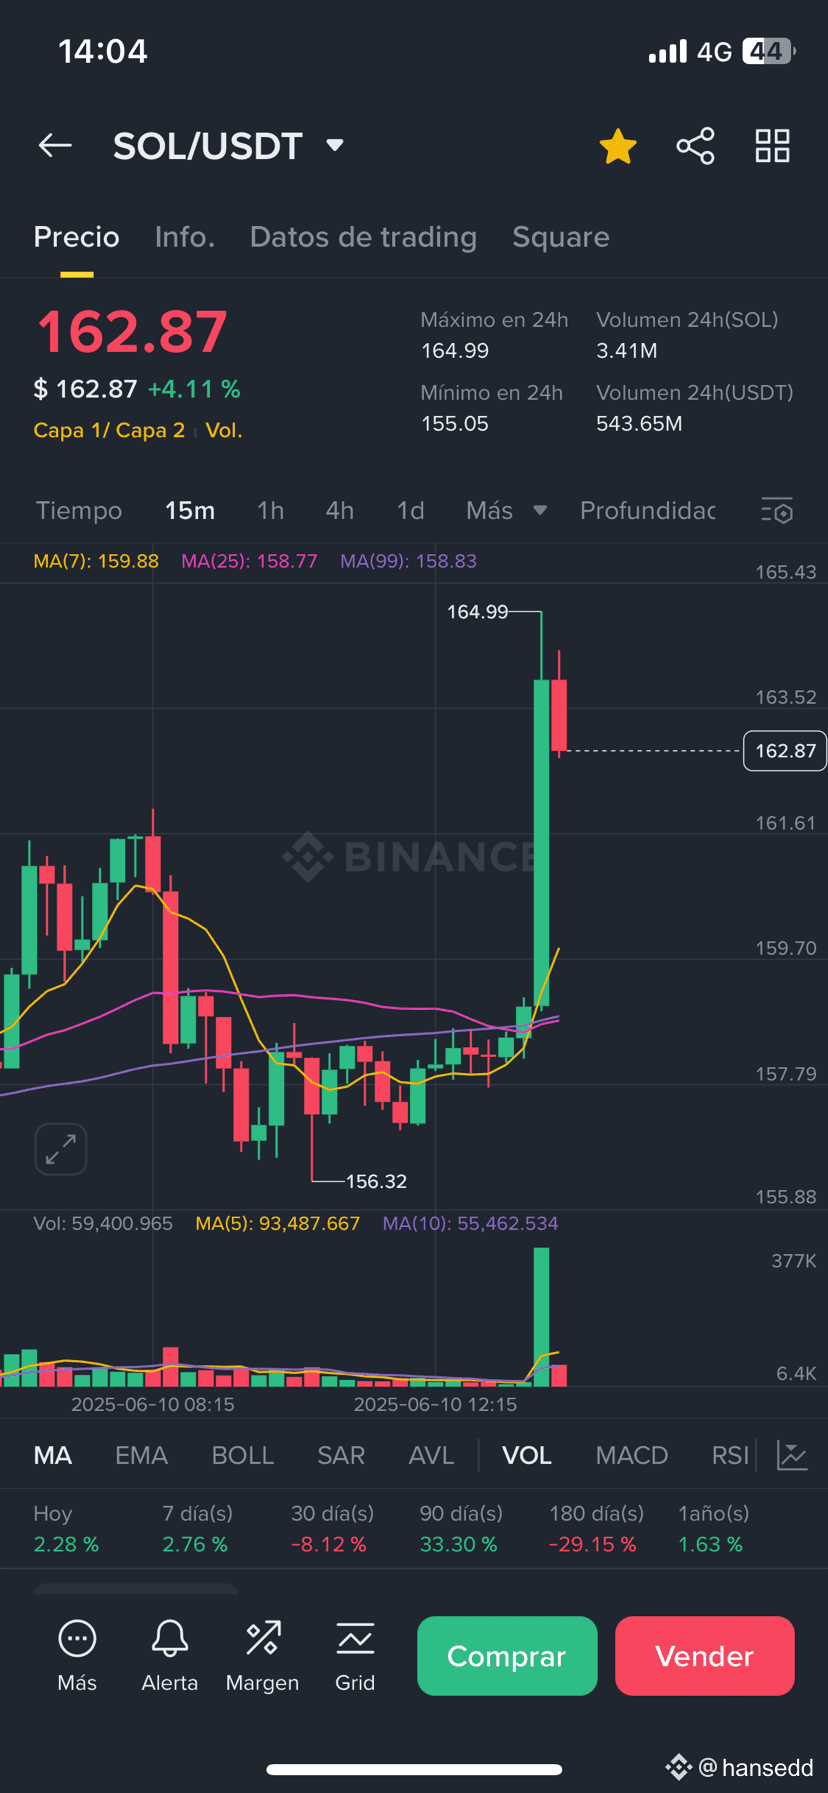
Task: Toggle the MACD sub-indicator
Action: 632,1455
